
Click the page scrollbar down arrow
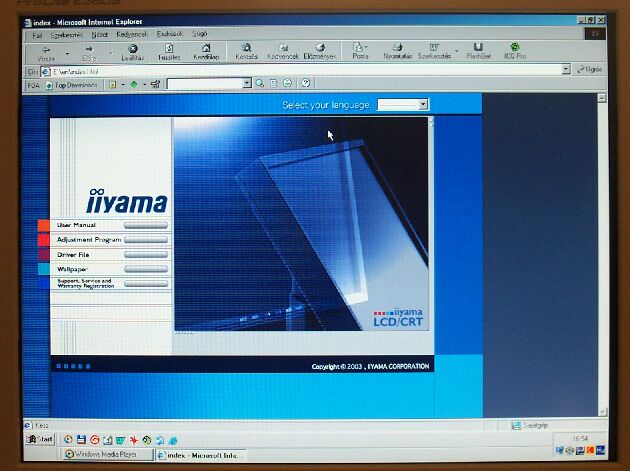[602, 412]
